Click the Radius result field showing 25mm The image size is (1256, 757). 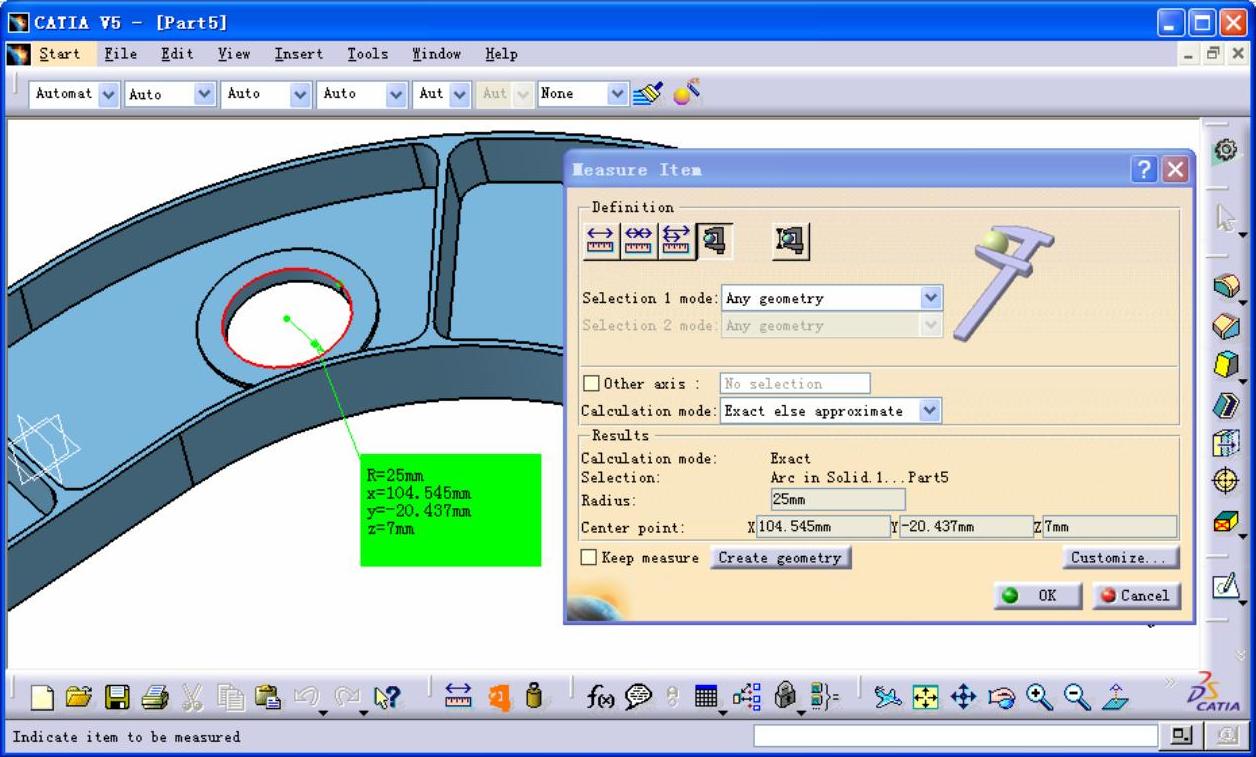pos(838,499)
